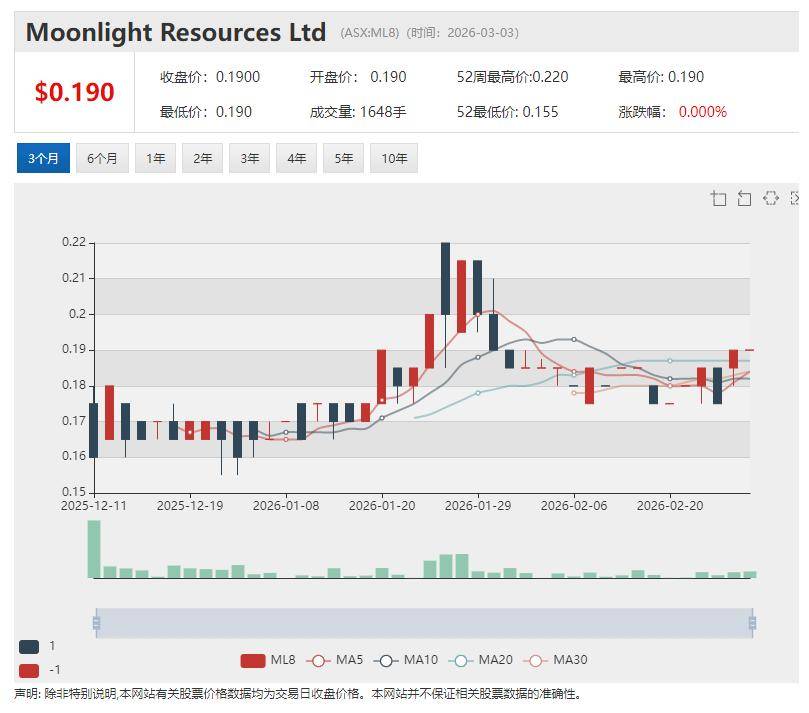Click the tallest volume bar at 2025-12-11
This screenshot has width=809, height=713.
(94, 549)
